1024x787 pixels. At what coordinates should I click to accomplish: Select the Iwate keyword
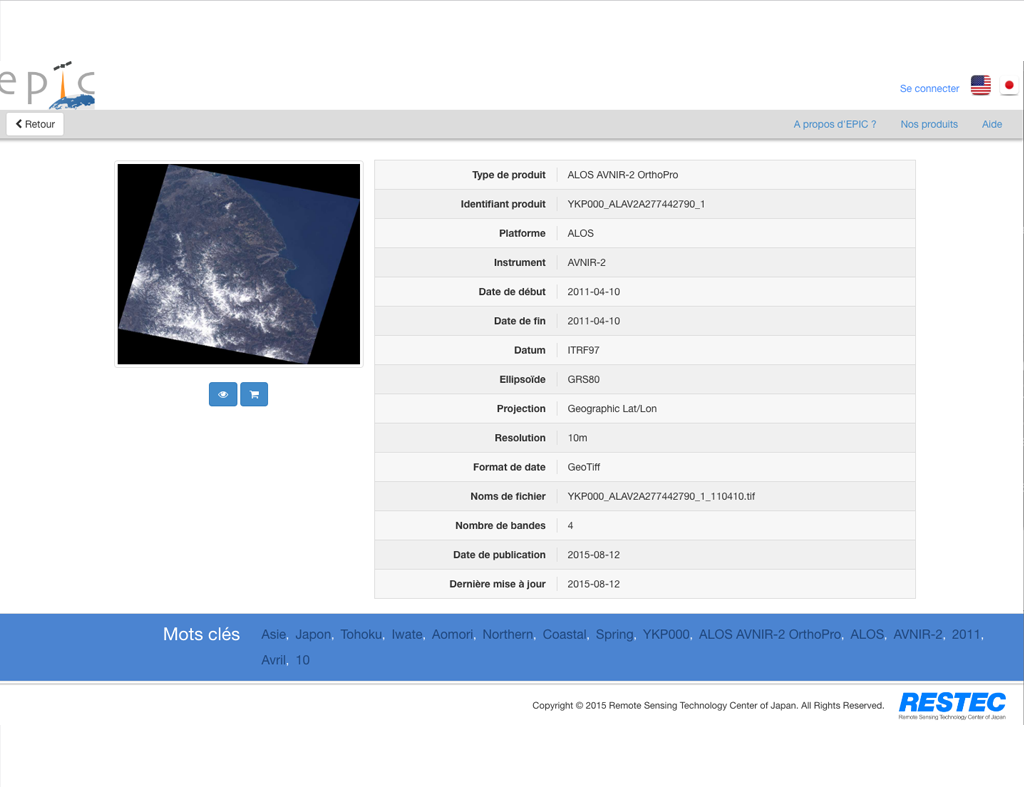[407, 634]
